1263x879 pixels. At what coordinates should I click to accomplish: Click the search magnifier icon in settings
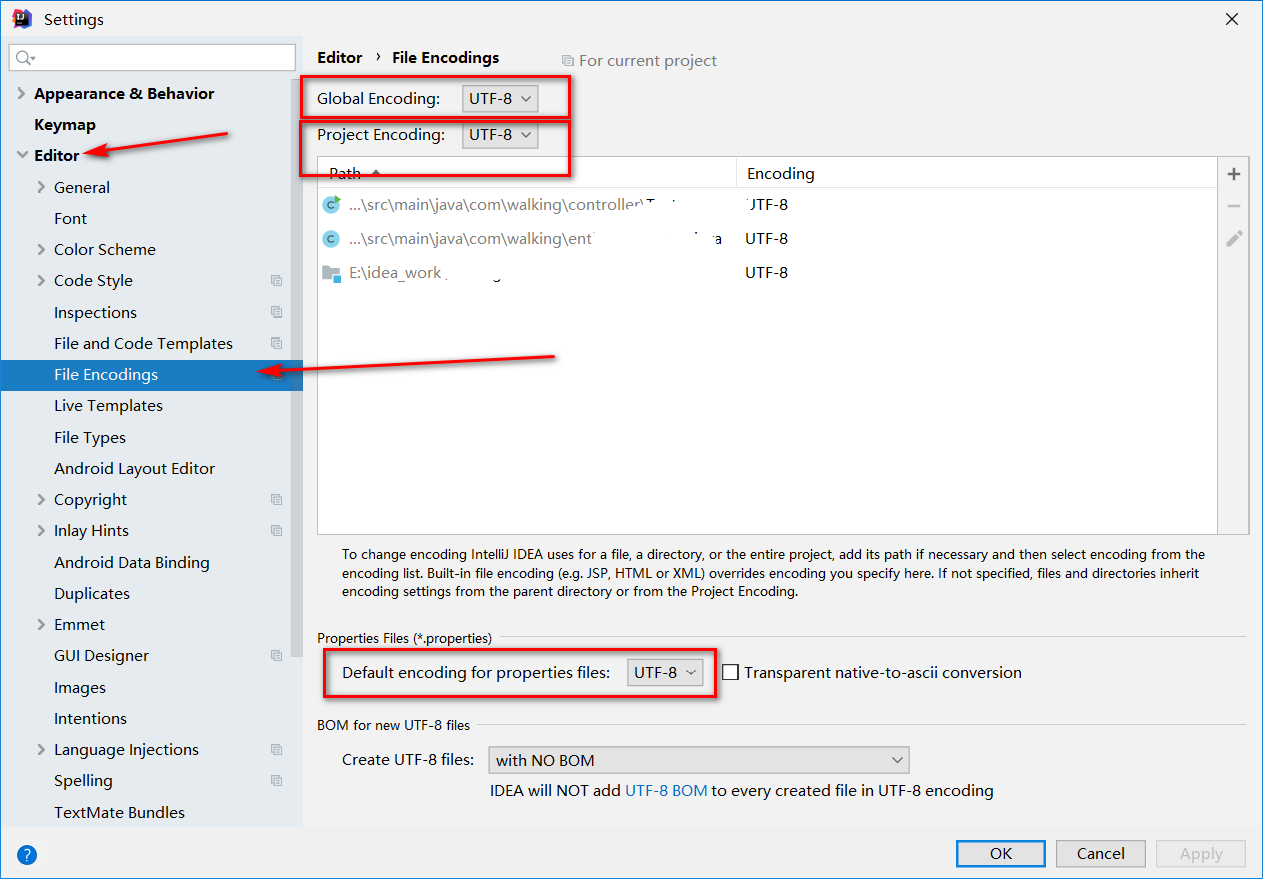(25, 58)
